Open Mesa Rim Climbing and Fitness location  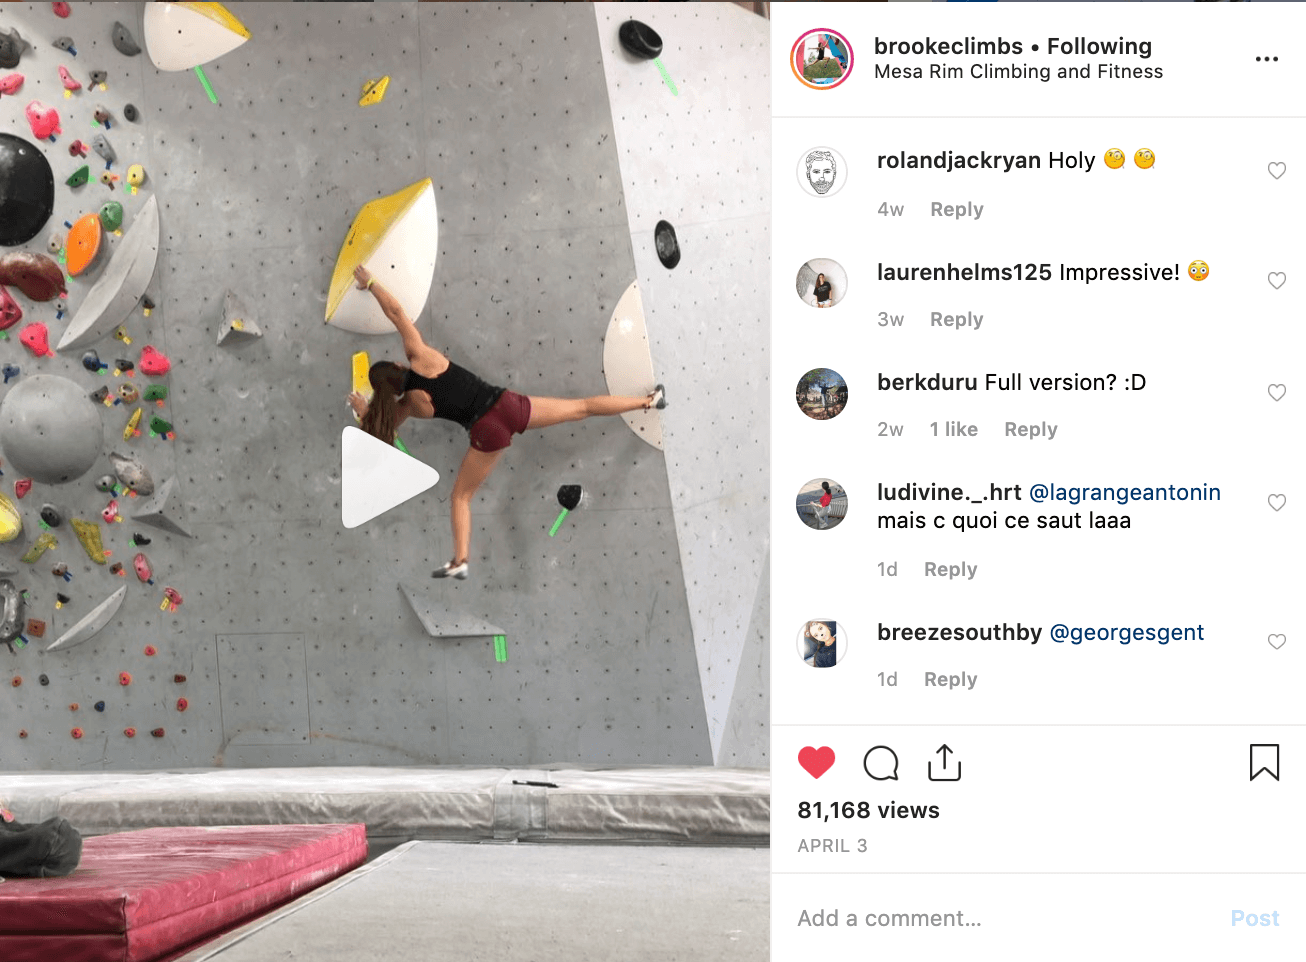coord(1018,72)
